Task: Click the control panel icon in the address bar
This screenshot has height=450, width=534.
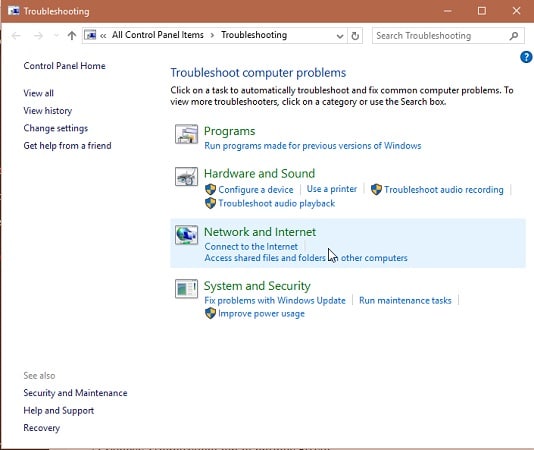Action: [x=90, y=35]
